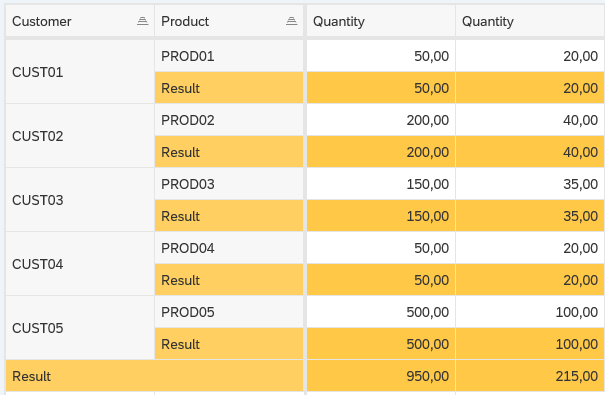Click the PROD03 product cell

(x=229, y=184)
